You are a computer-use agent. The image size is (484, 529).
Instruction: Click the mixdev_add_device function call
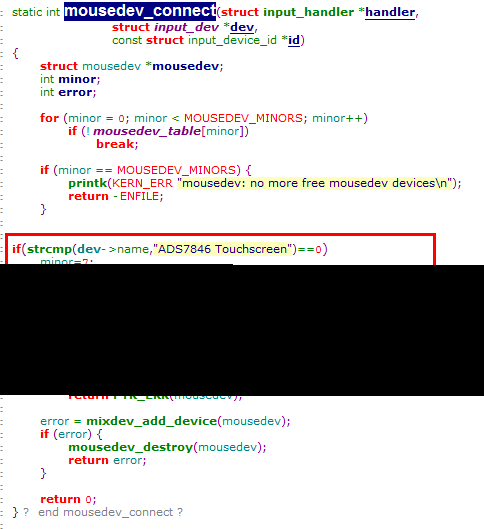click(x=152, y=421)
